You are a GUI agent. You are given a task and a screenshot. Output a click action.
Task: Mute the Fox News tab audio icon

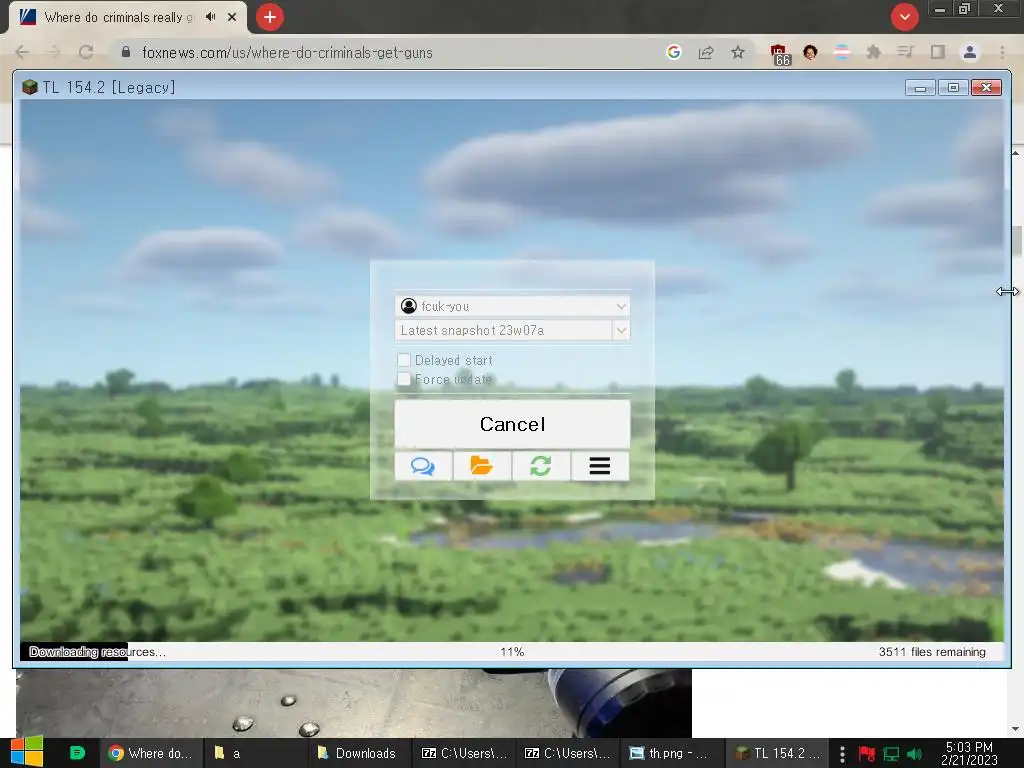[x=210, y=17]
